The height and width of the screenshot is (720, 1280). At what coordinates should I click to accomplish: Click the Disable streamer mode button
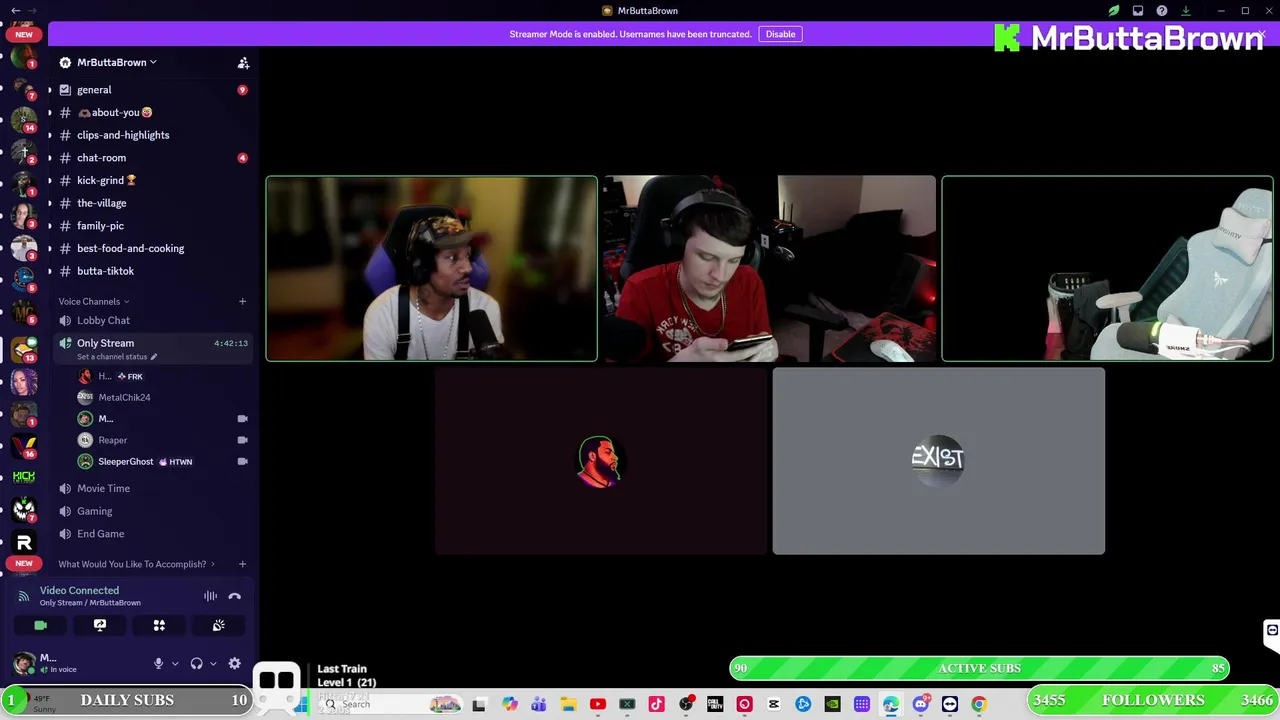point(780,34)
